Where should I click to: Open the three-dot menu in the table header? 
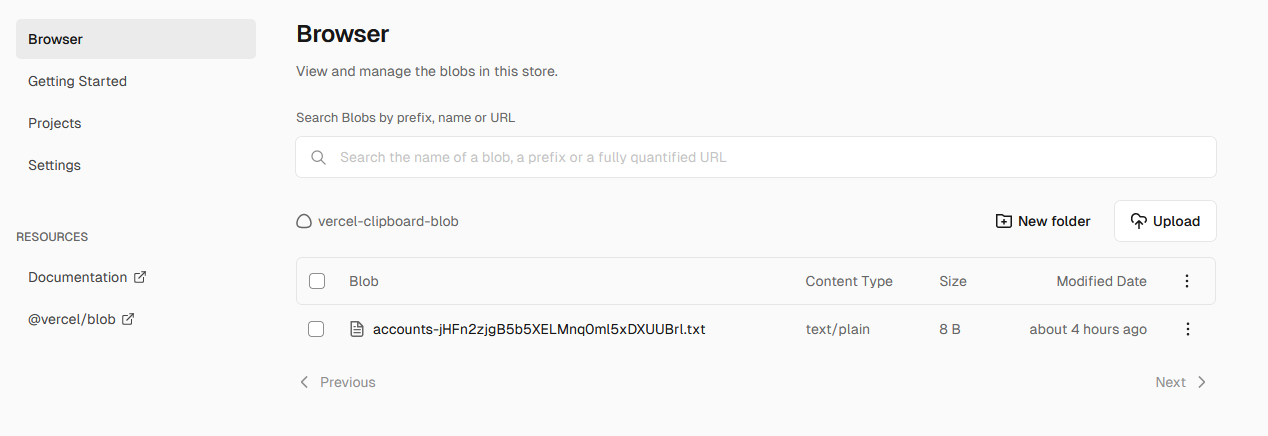coord(1187,281)
